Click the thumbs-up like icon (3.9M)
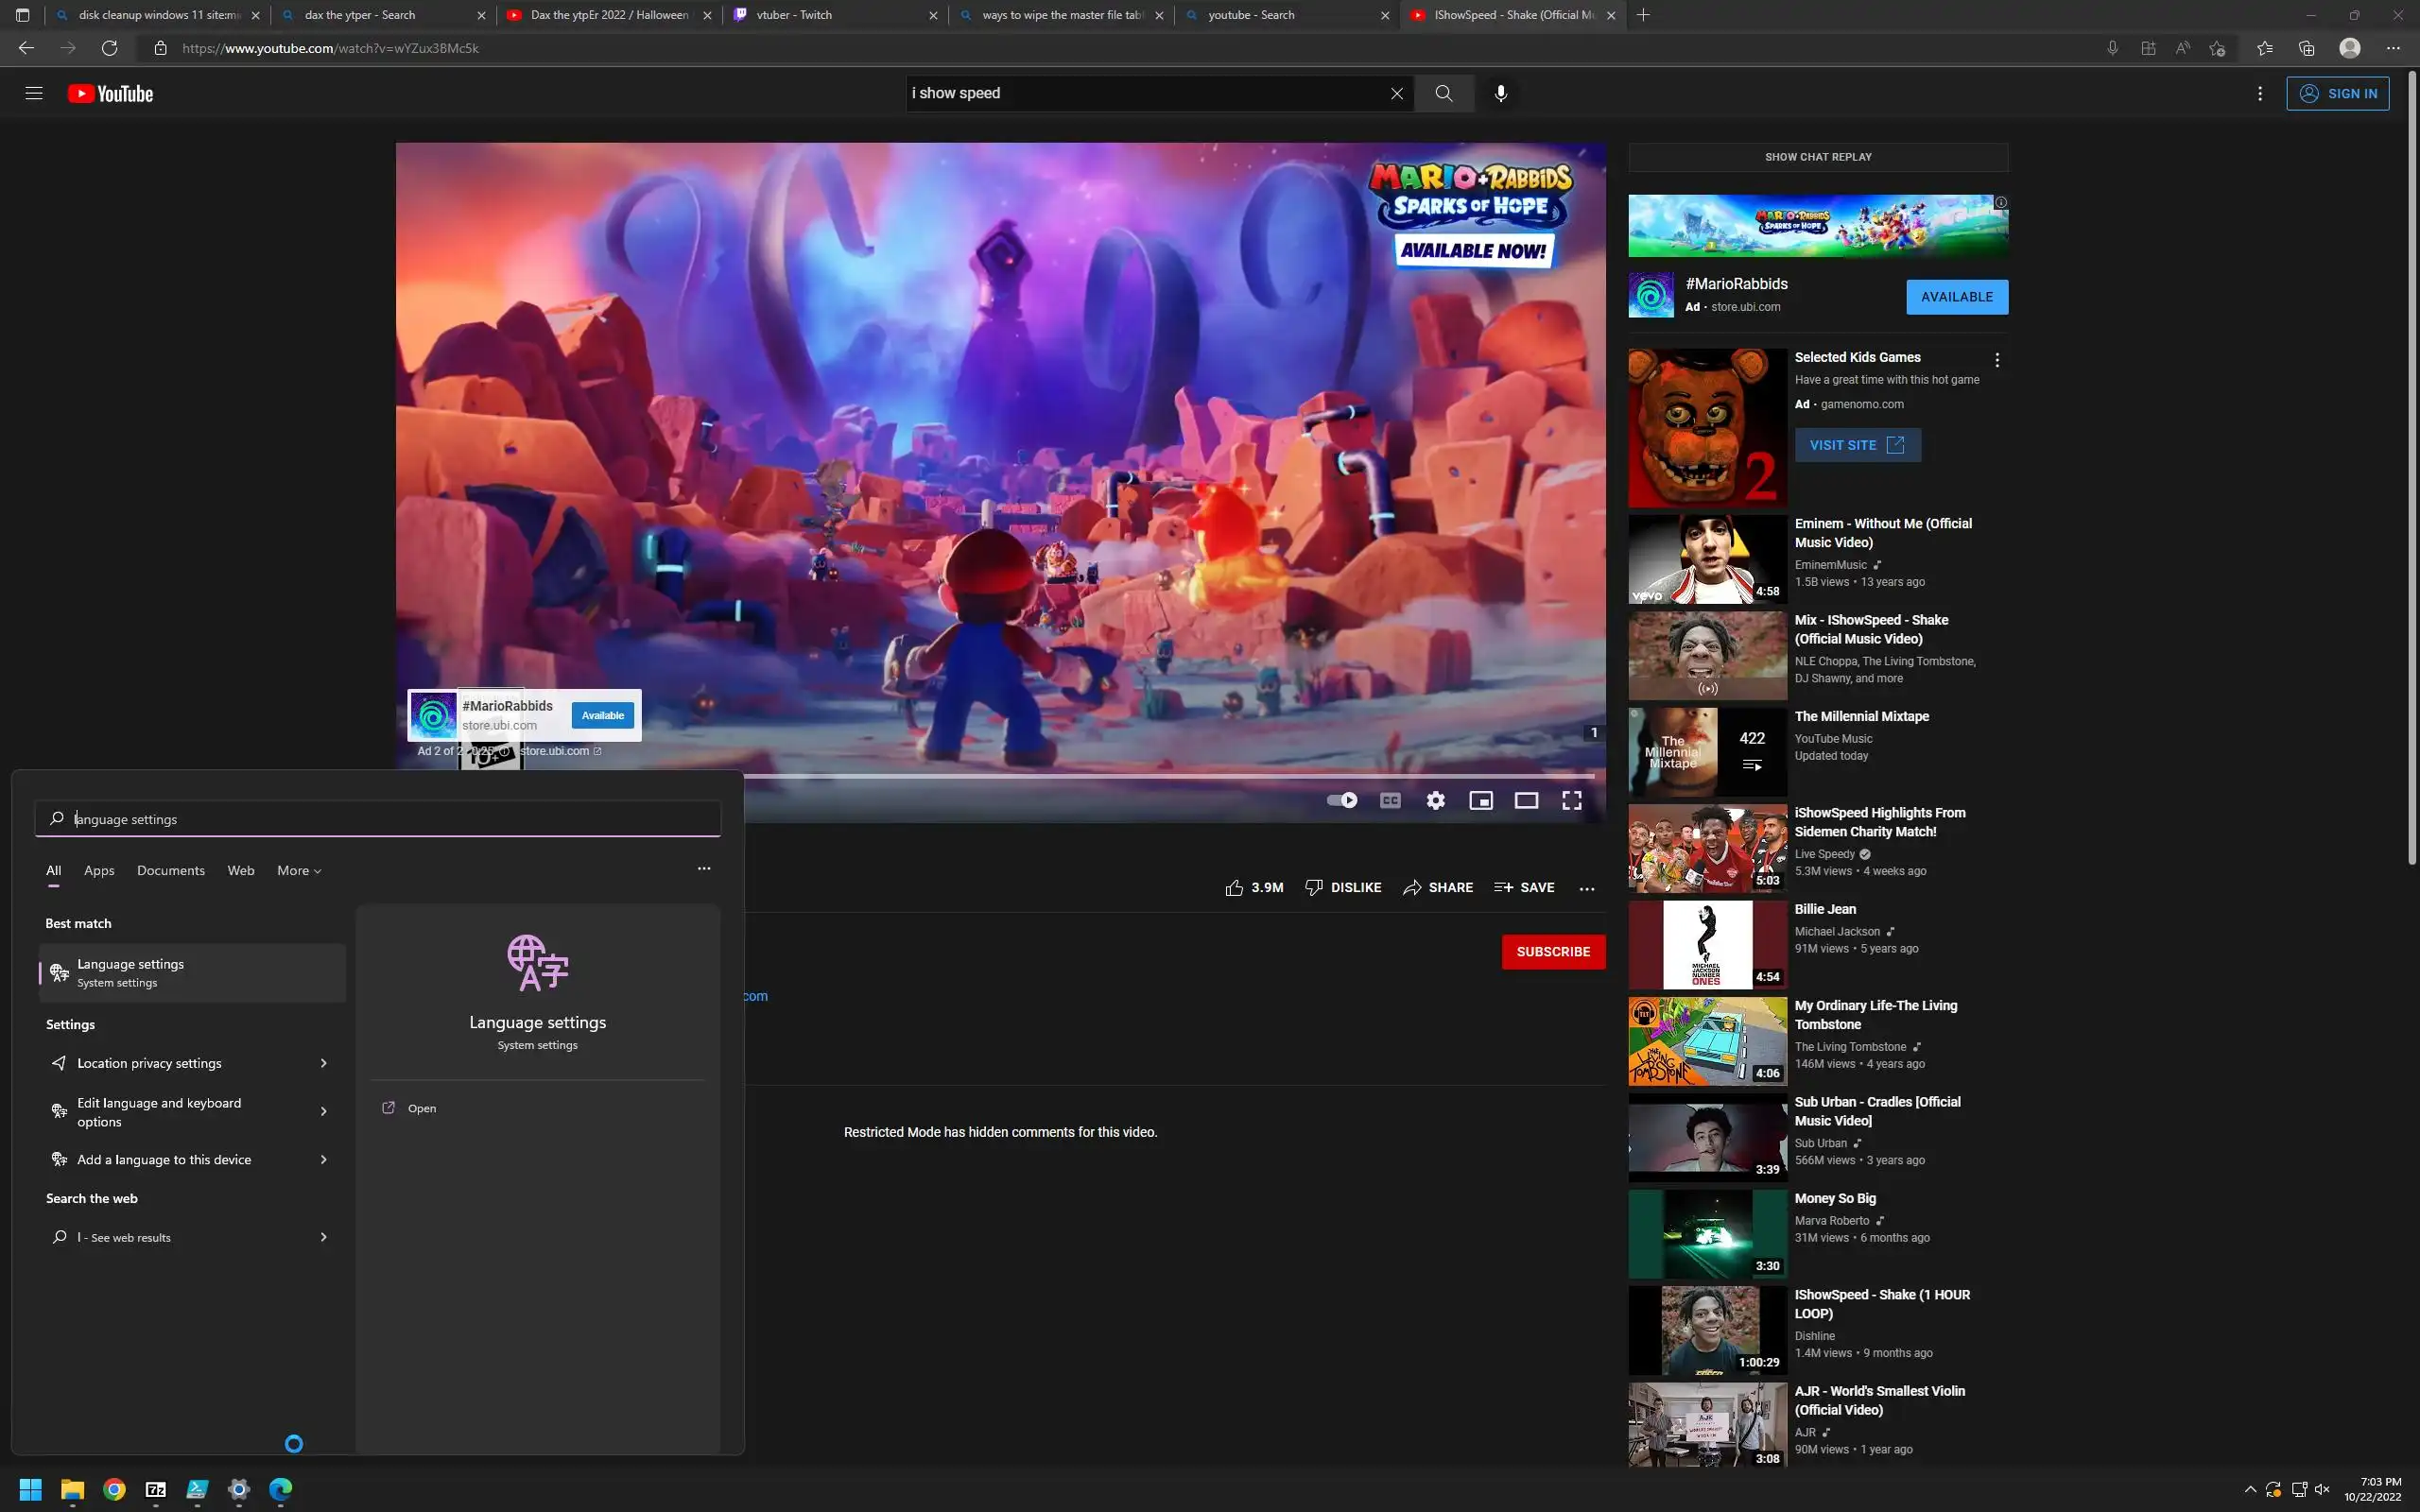 point(1234,888)
